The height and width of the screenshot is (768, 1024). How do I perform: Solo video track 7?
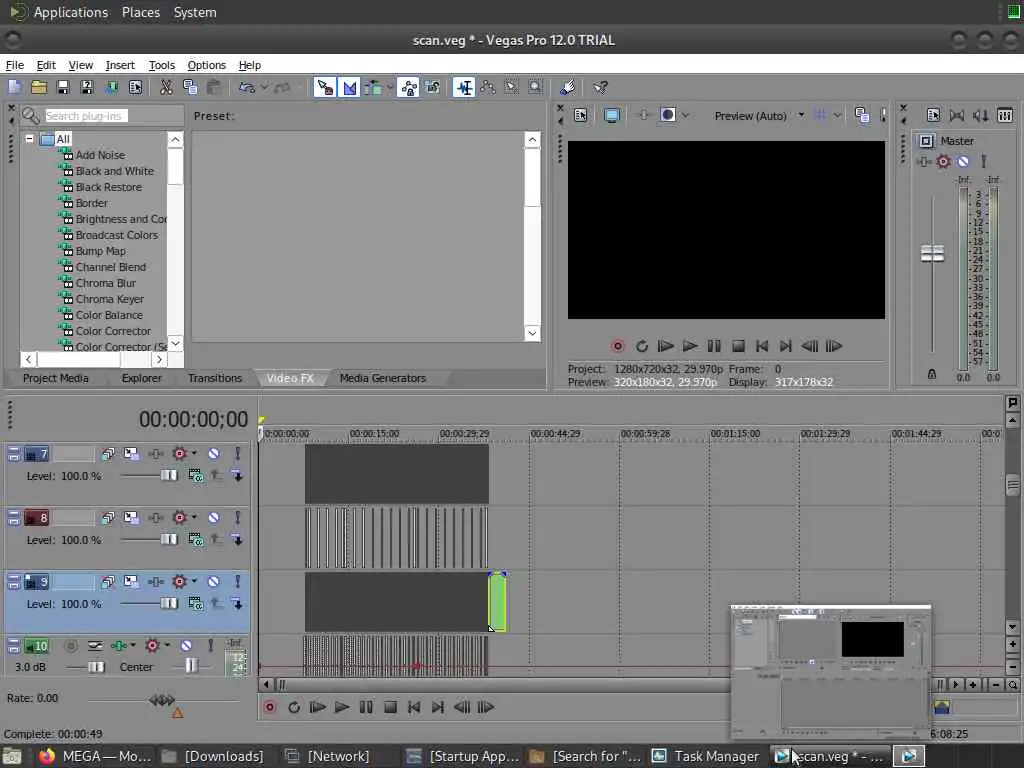[x=238, y=453]
